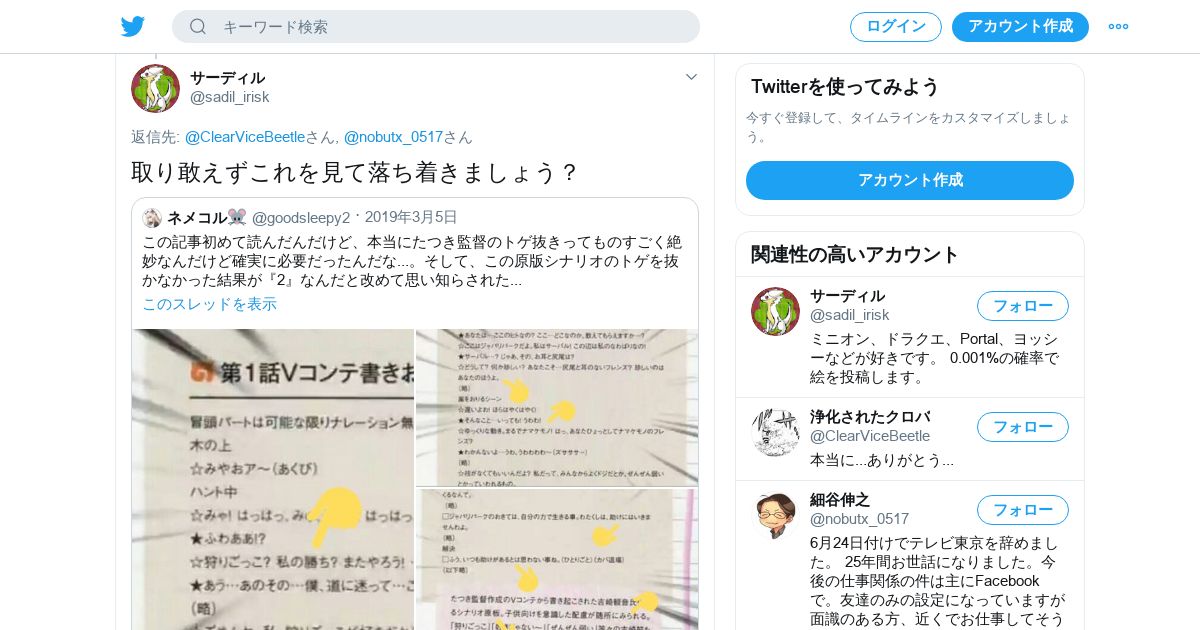This screenshot has width=1200, height=630.
Task: Click the header アカウント作成 button
Action: [x=1020, y=27]
